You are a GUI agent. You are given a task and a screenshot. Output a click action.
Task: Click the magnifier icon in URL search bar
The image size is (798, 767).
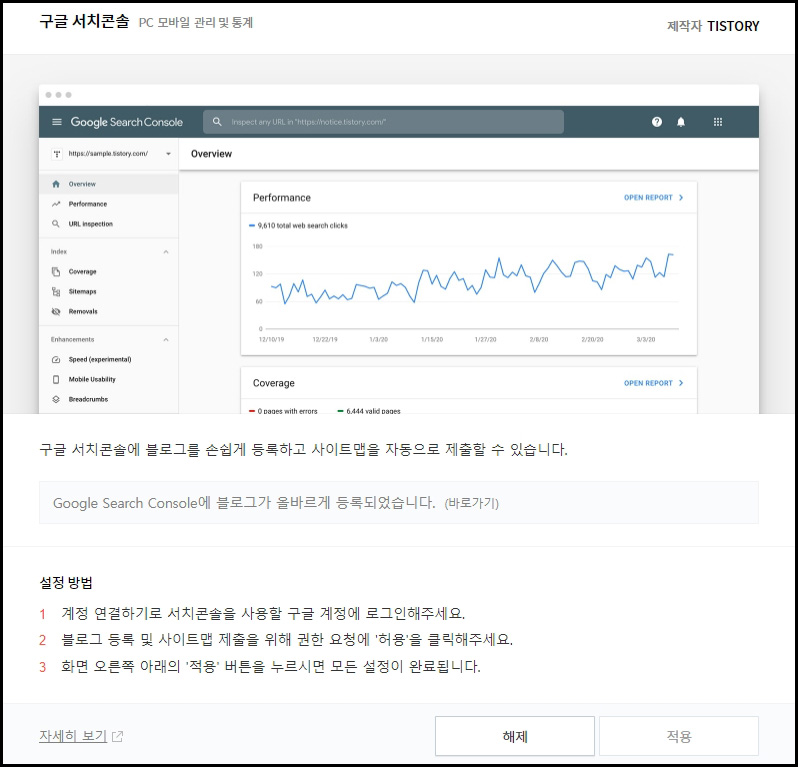(217, 122)
